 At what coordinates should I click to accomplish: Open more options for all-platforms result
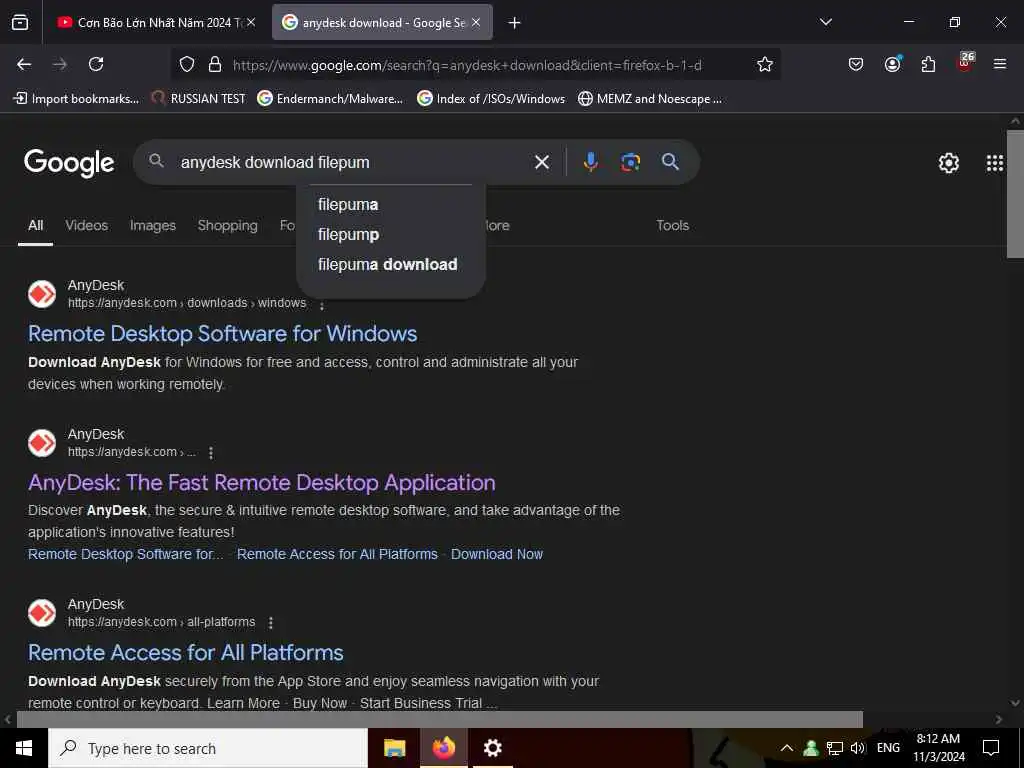[x=270, y=623]
